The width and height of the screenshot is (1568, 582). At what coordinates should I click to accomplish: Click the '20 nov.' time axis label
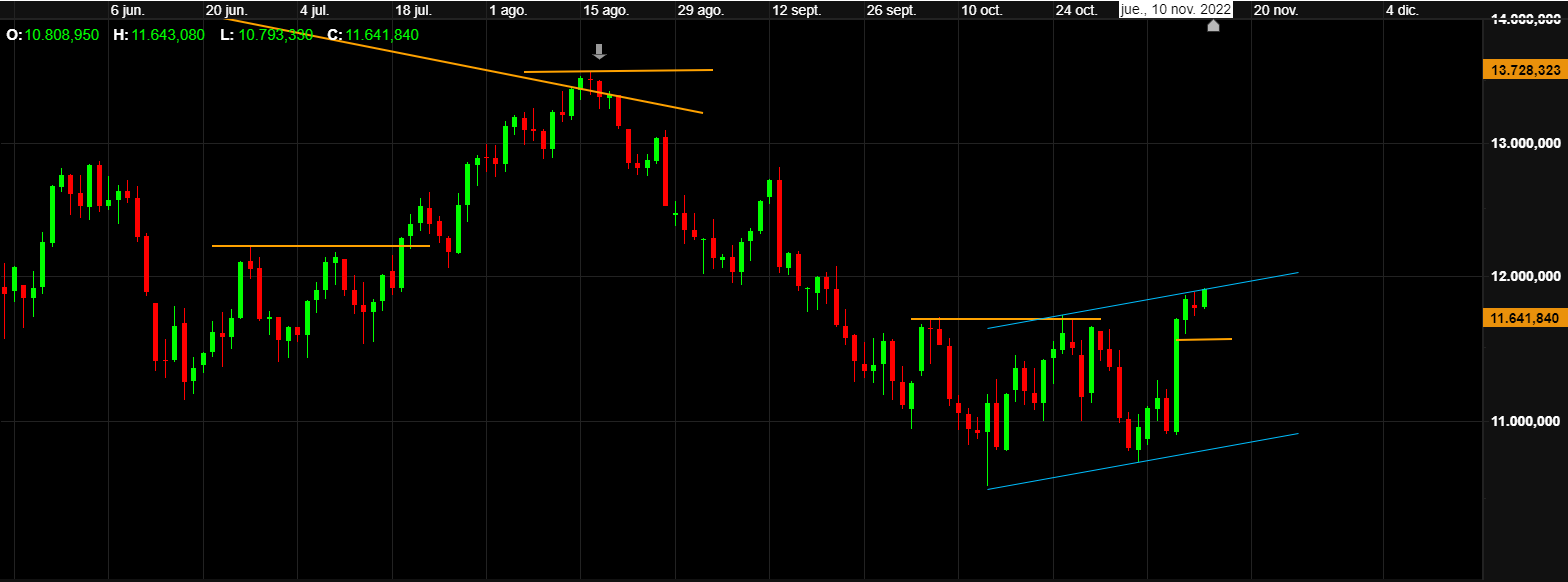pos(1276,10)
